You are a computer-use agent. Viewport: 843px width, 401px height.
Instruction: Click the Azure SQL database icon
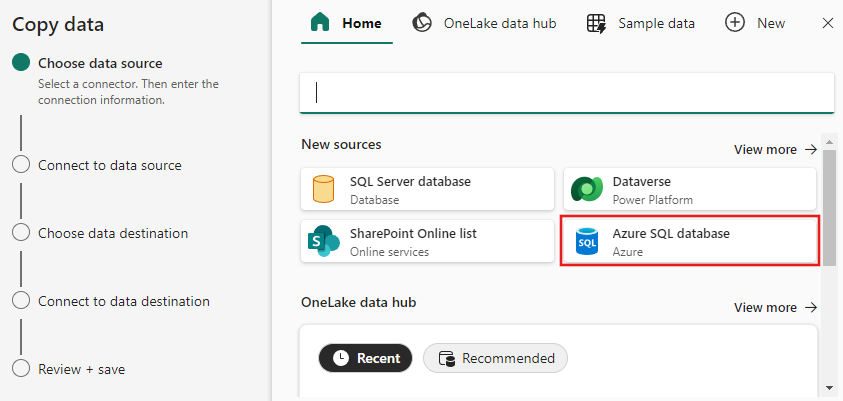click(x=586, y=241)
